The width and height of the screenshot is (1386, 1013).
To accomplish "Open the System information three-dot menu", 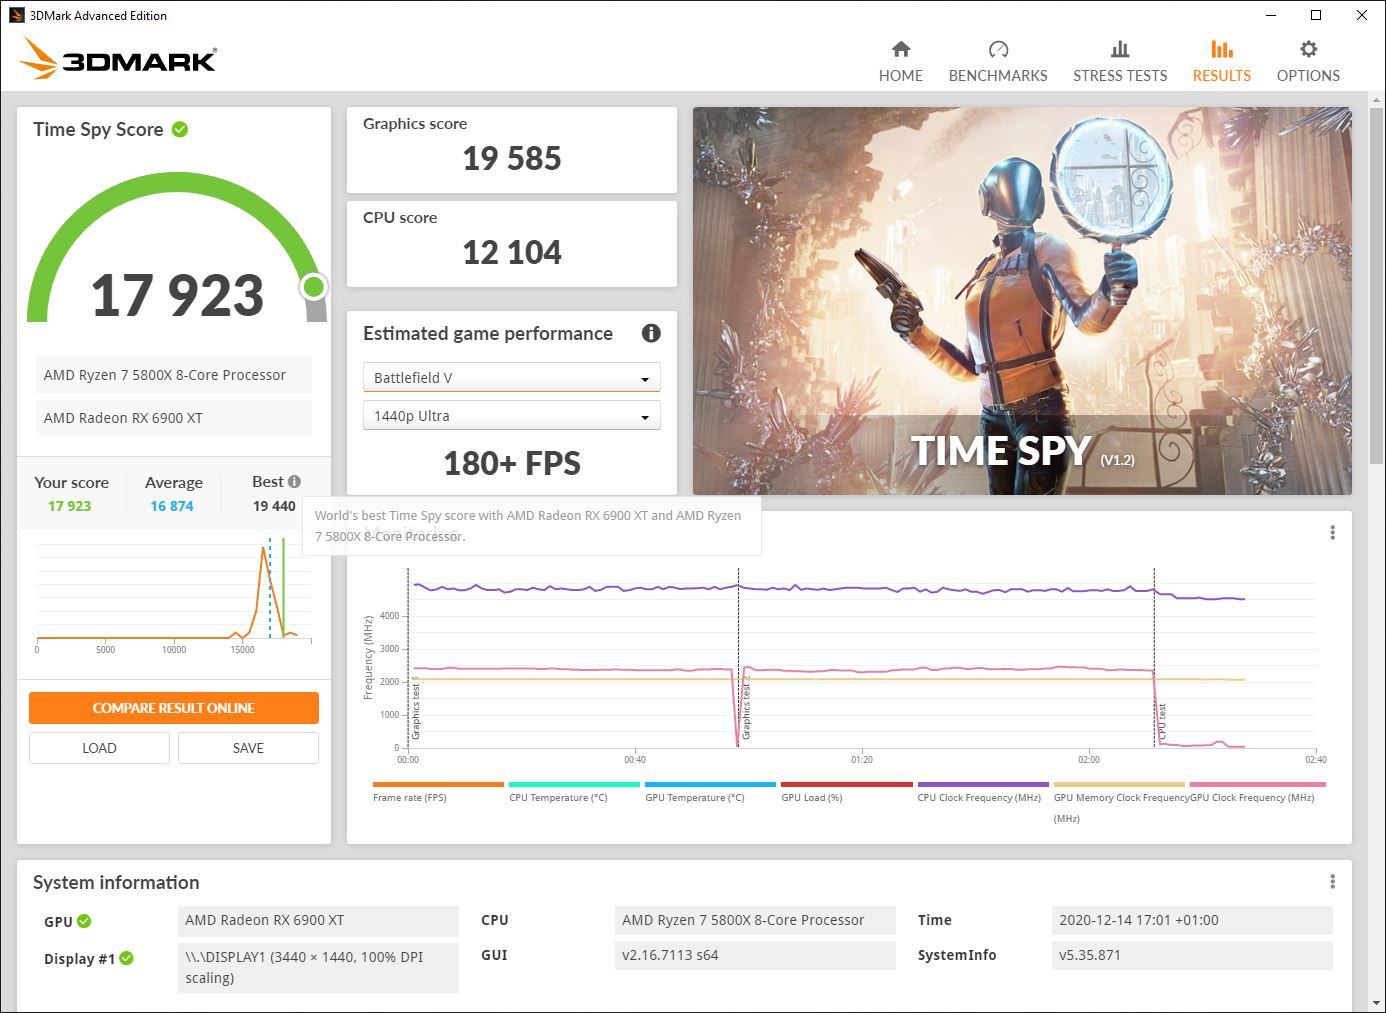I will click(x=1332, y=881).
